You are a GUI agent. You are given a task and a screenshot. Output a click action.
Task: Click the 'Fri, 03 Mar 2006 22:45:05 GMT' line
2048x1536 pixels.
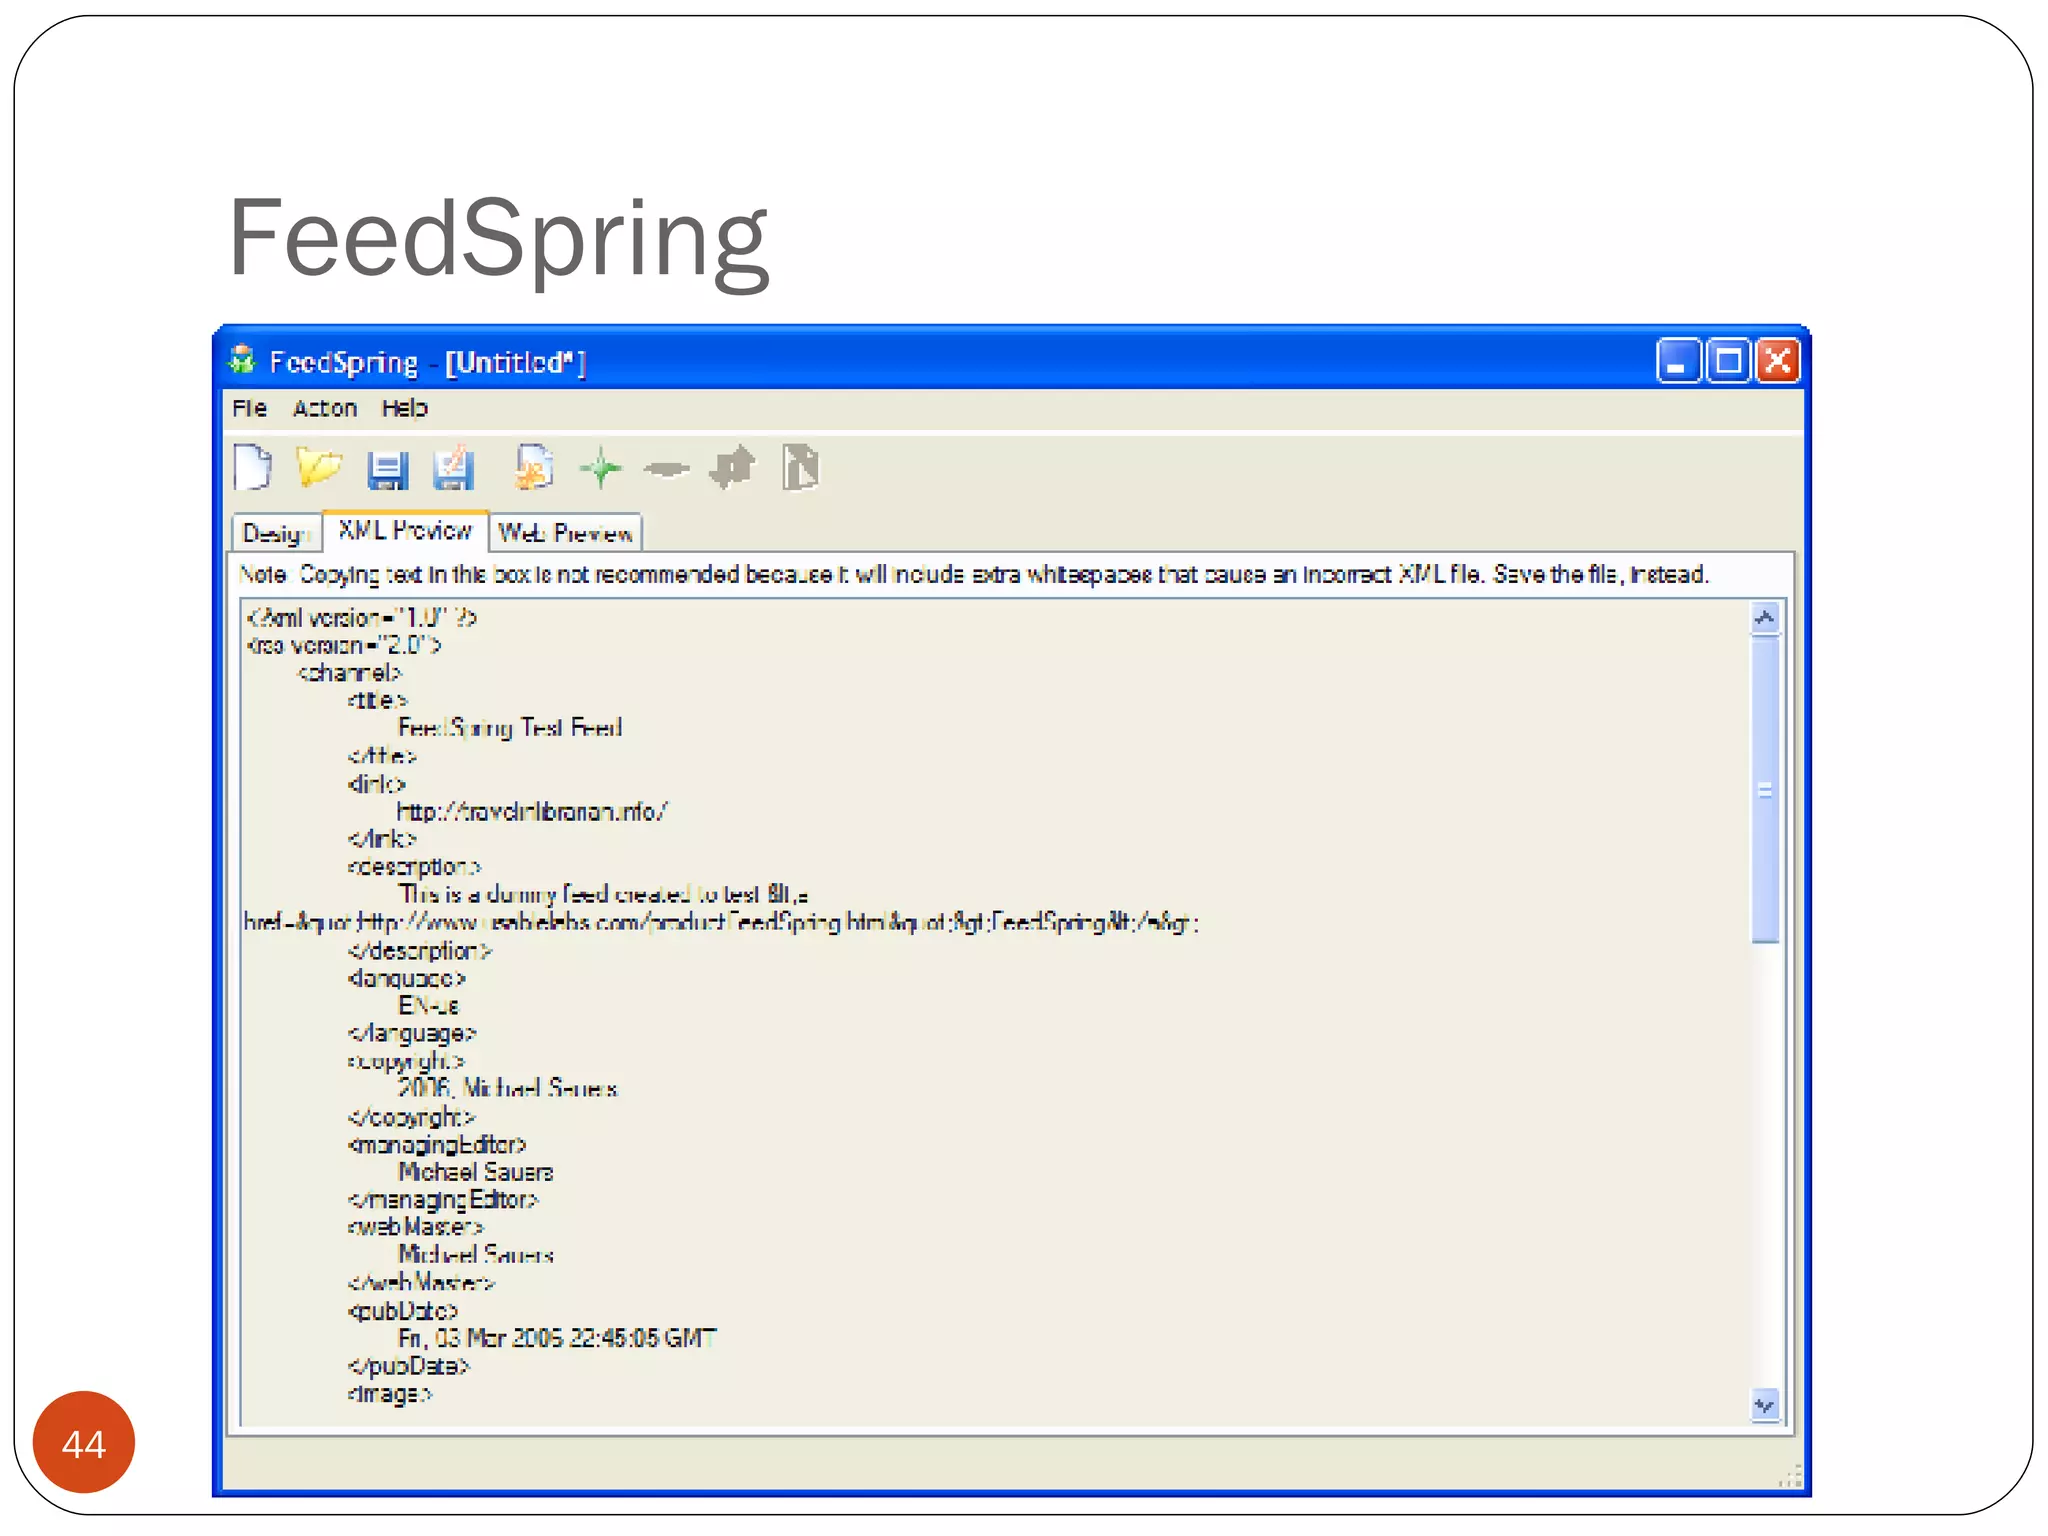[558, 1338]
